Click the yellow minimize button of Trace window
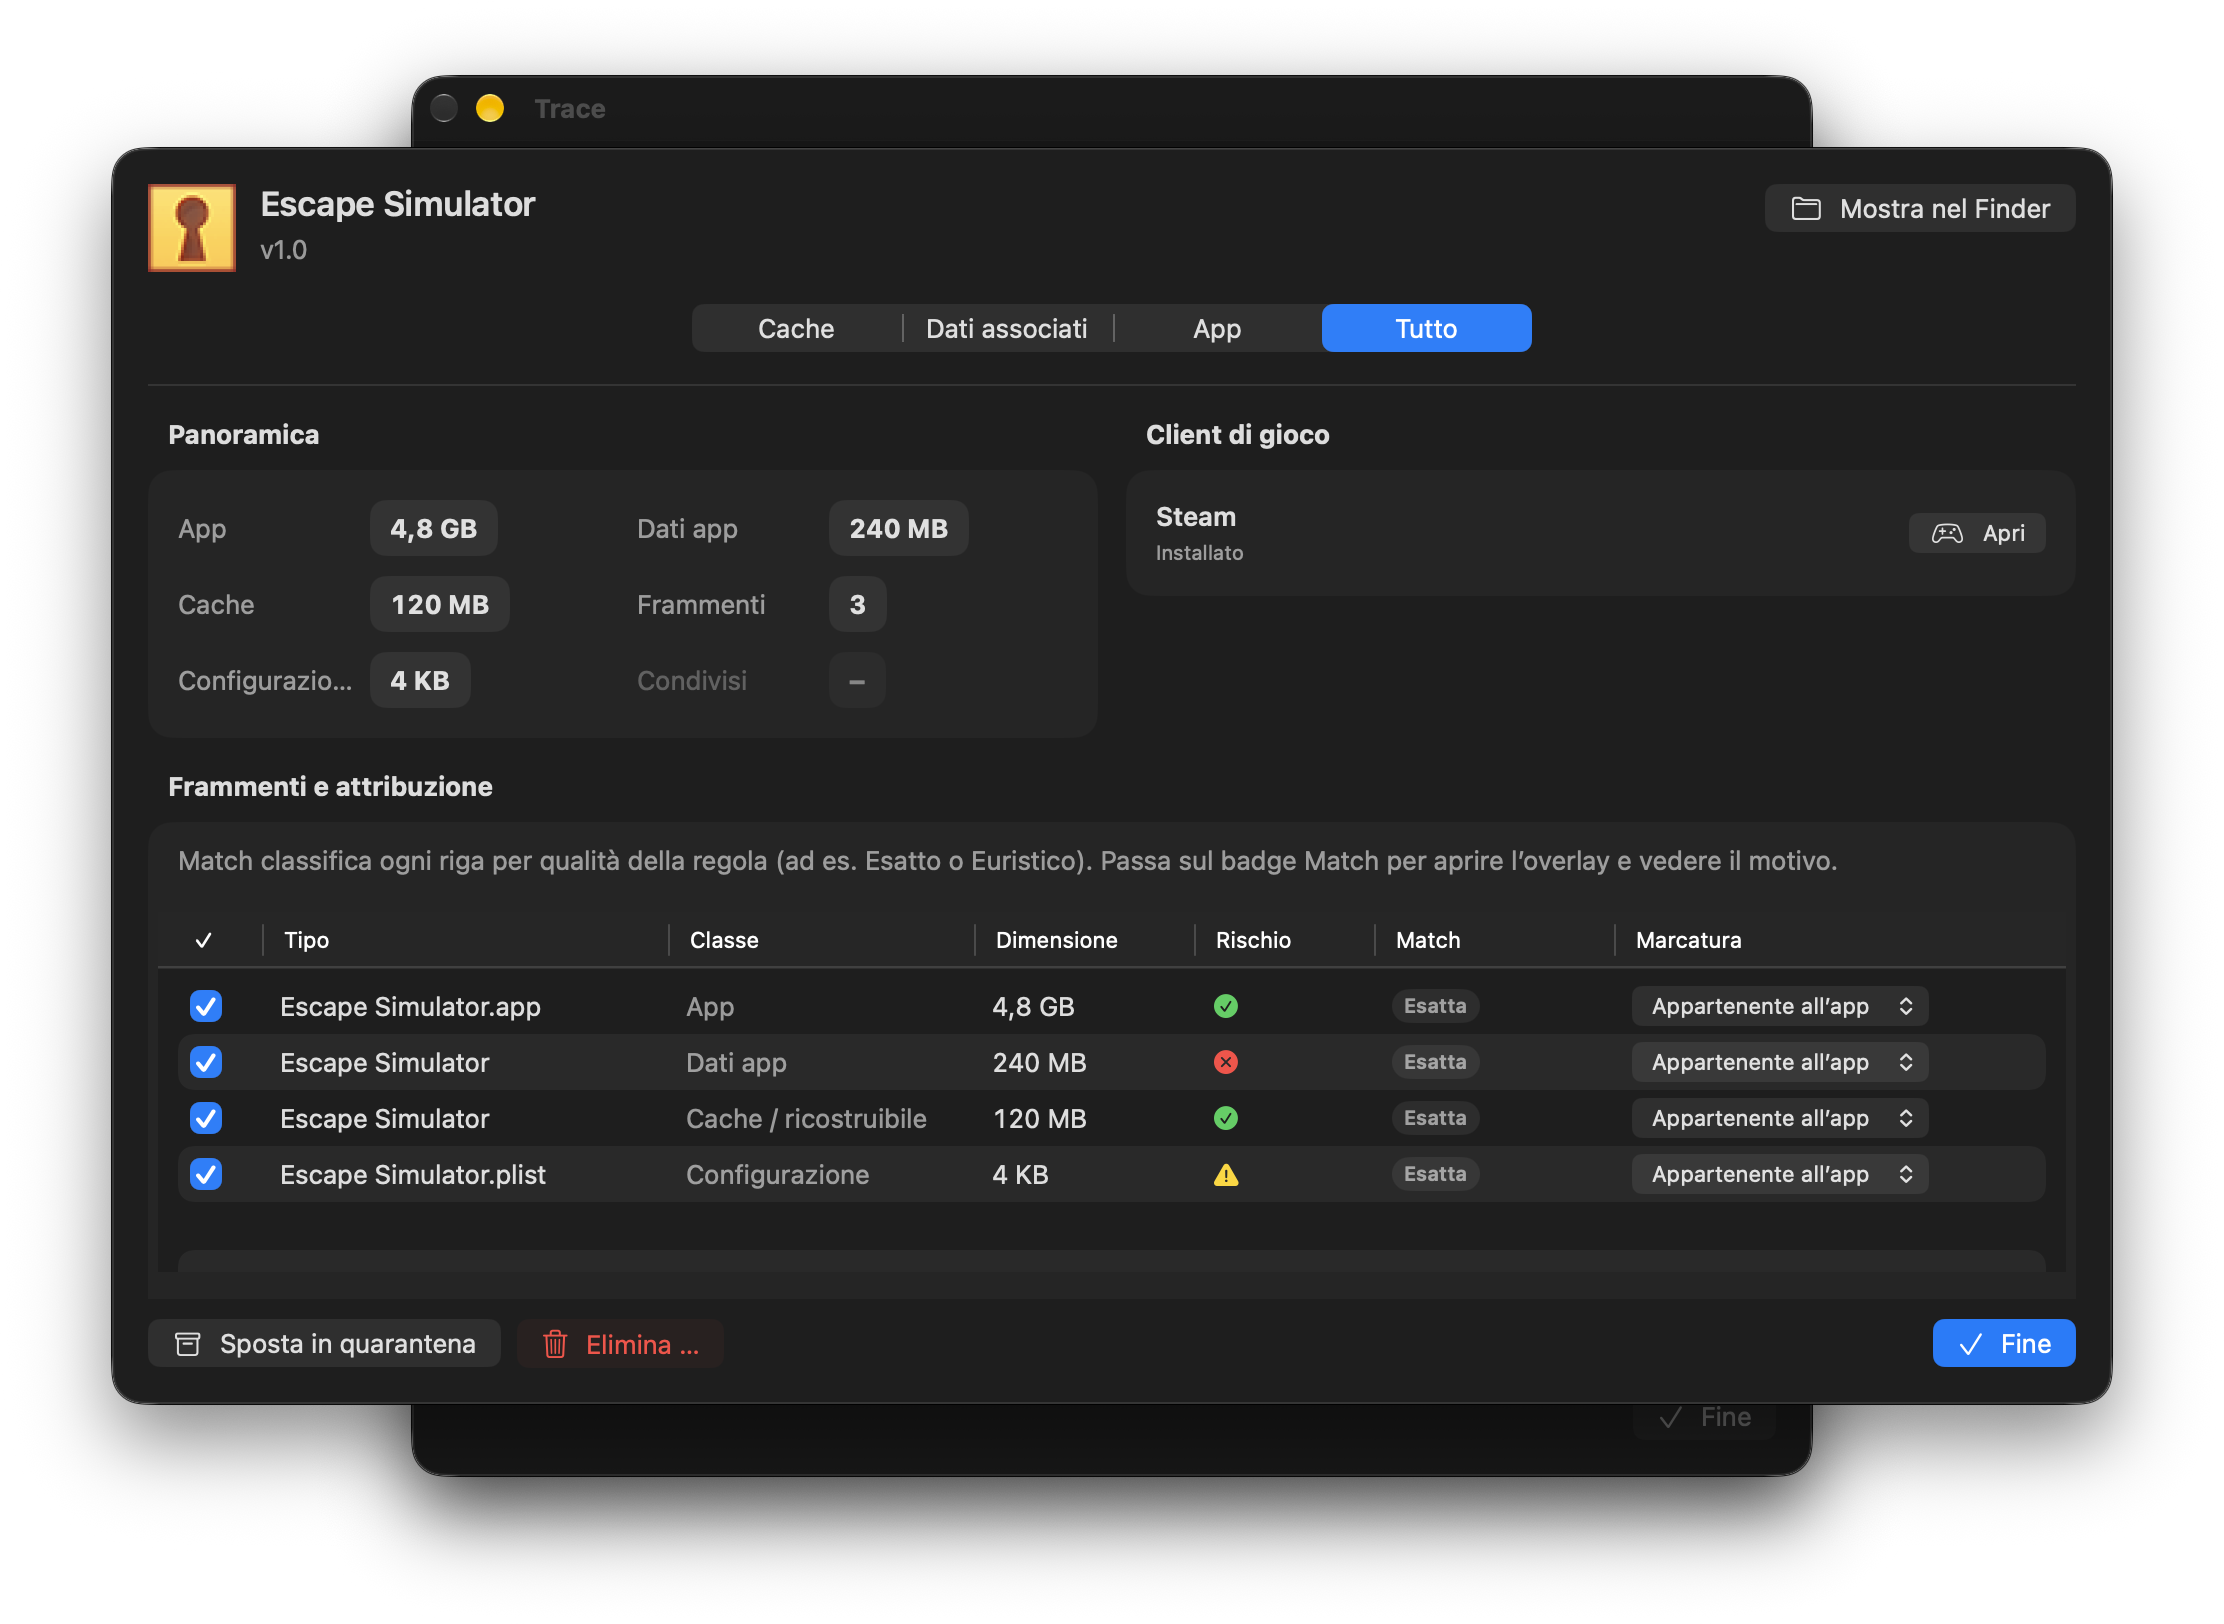2224x1624 pixels. pyautogui.click(x=490, y=108)
